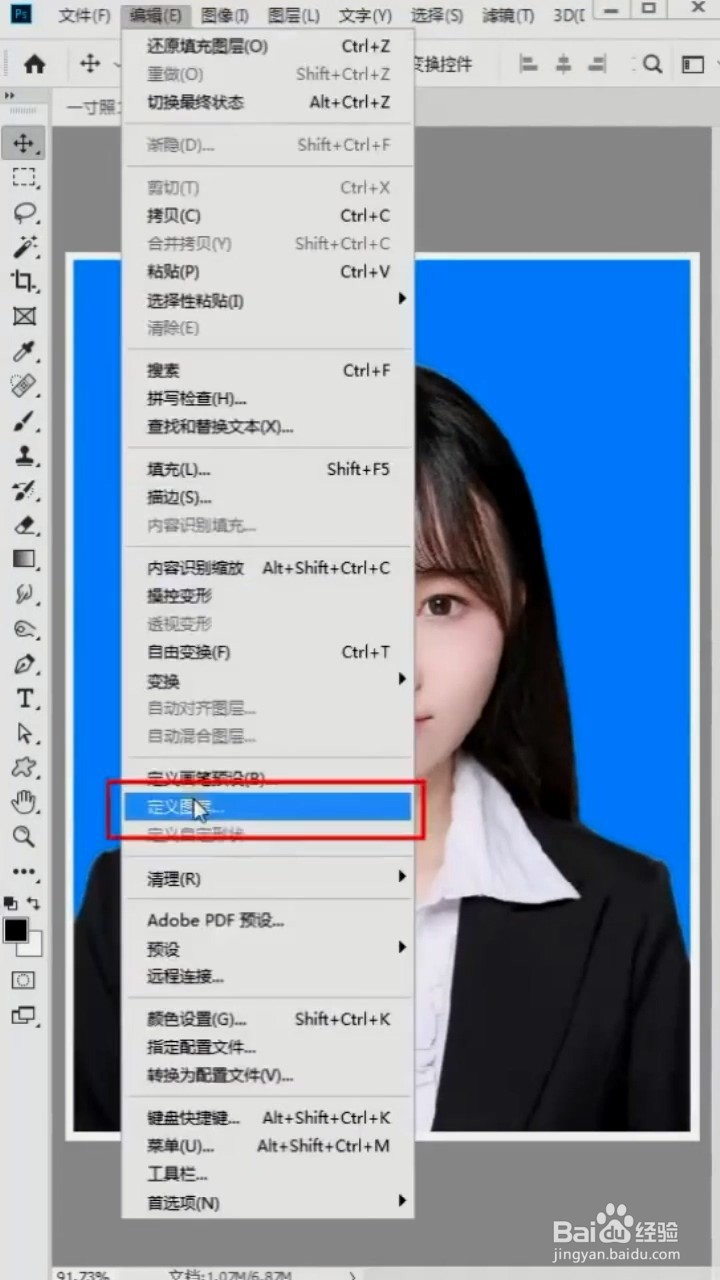Viewport: 720px width, 1280px height.
Task: Close the open 编辑(E) menu
Action: tap(156, 16)
